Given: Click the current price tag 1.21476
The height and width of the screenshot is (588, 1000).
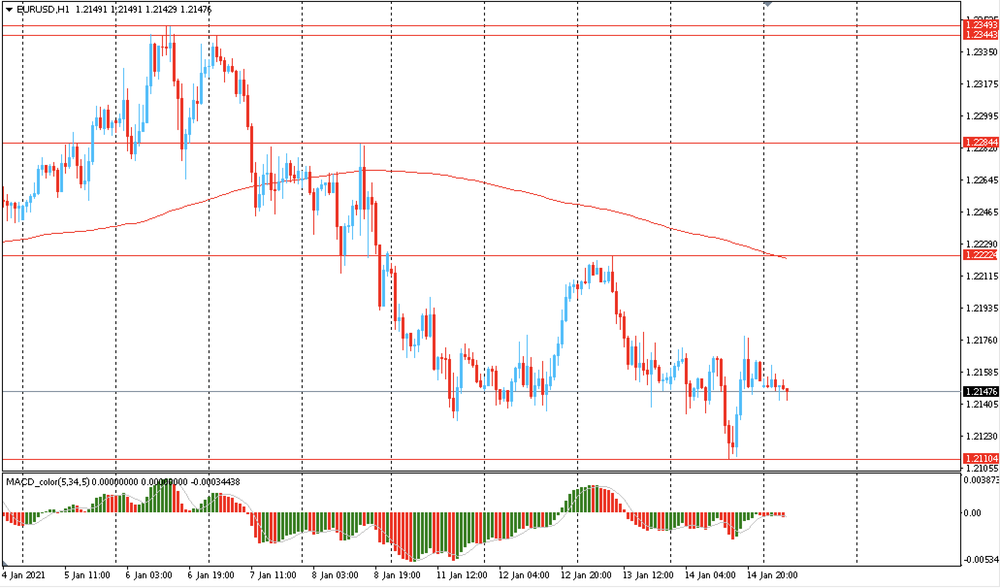Looking at the screenshot, I should click(x=982, y=392).
